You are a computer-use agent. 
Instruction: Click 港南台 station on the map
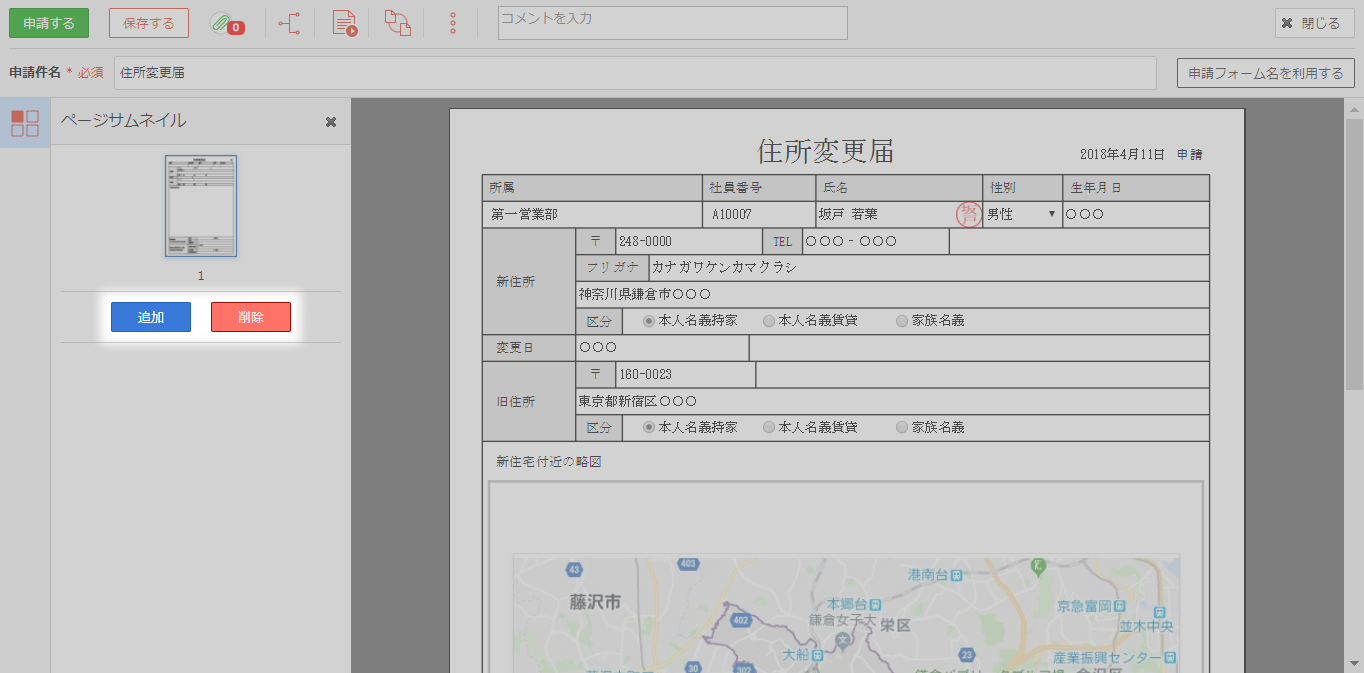tap(935, 575)
